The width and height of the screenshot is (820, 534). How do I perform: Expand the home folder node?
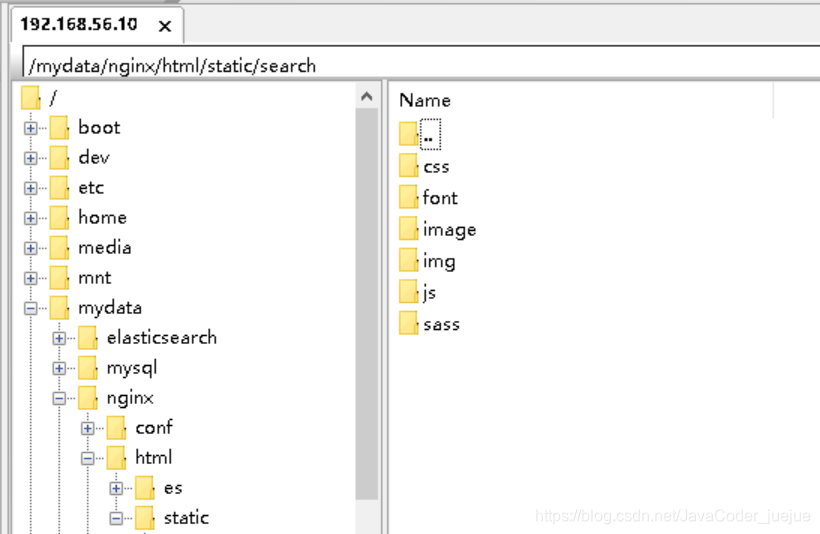point(30,218)
